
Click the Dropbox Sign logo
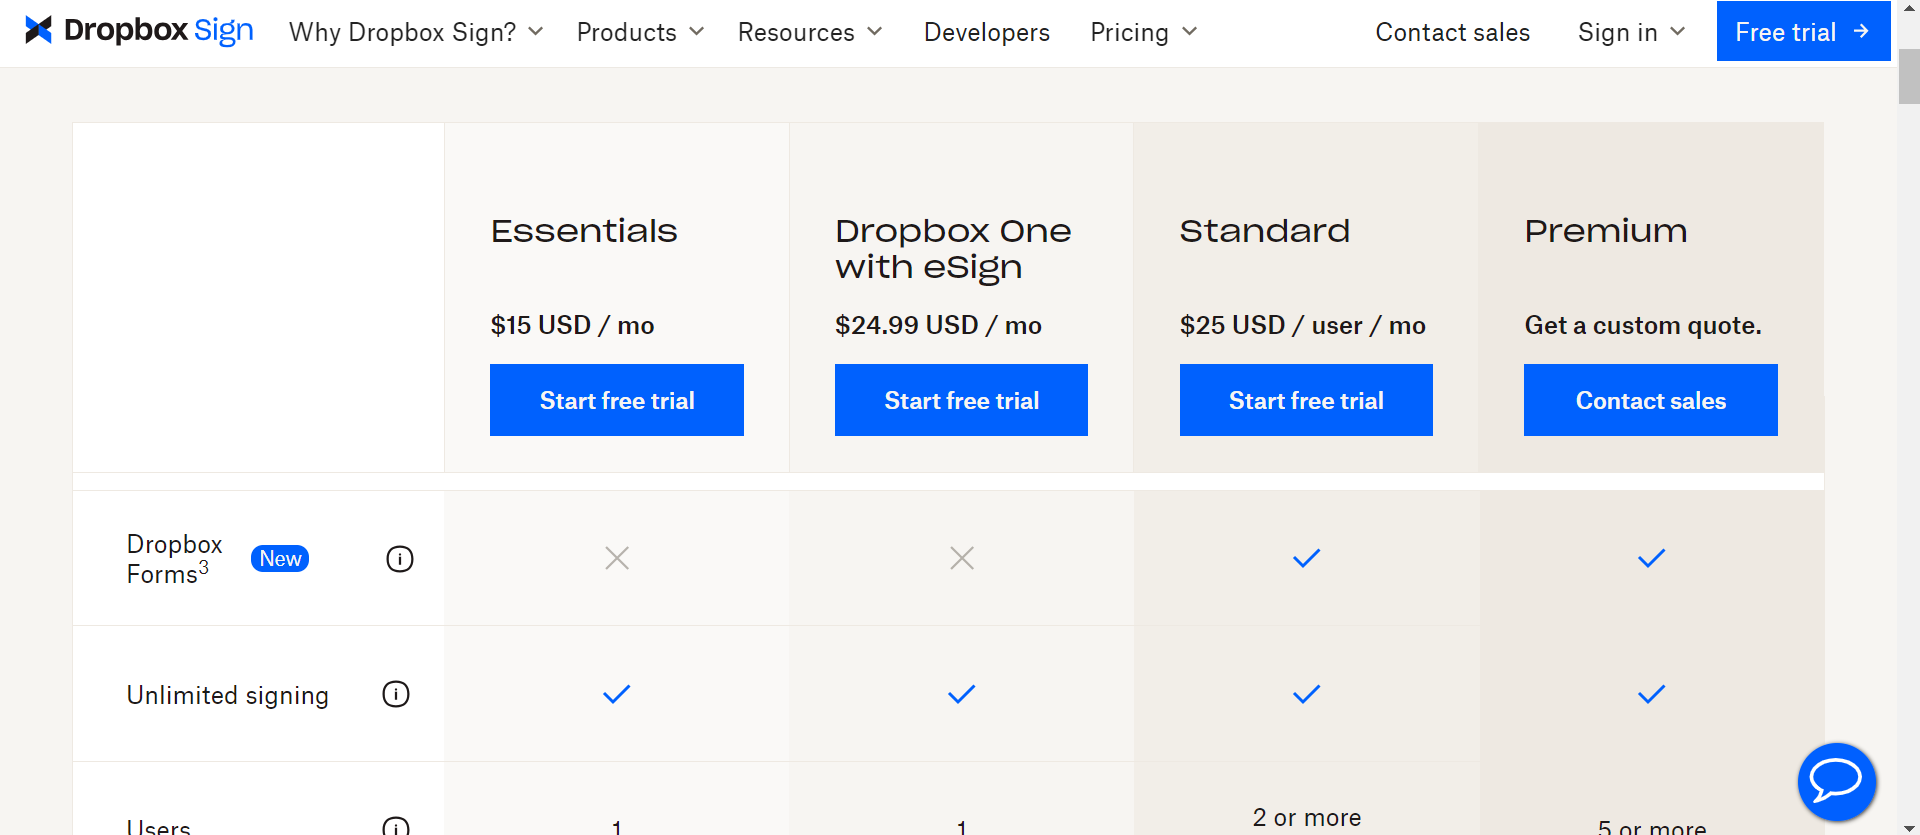[x=139, y=31]
